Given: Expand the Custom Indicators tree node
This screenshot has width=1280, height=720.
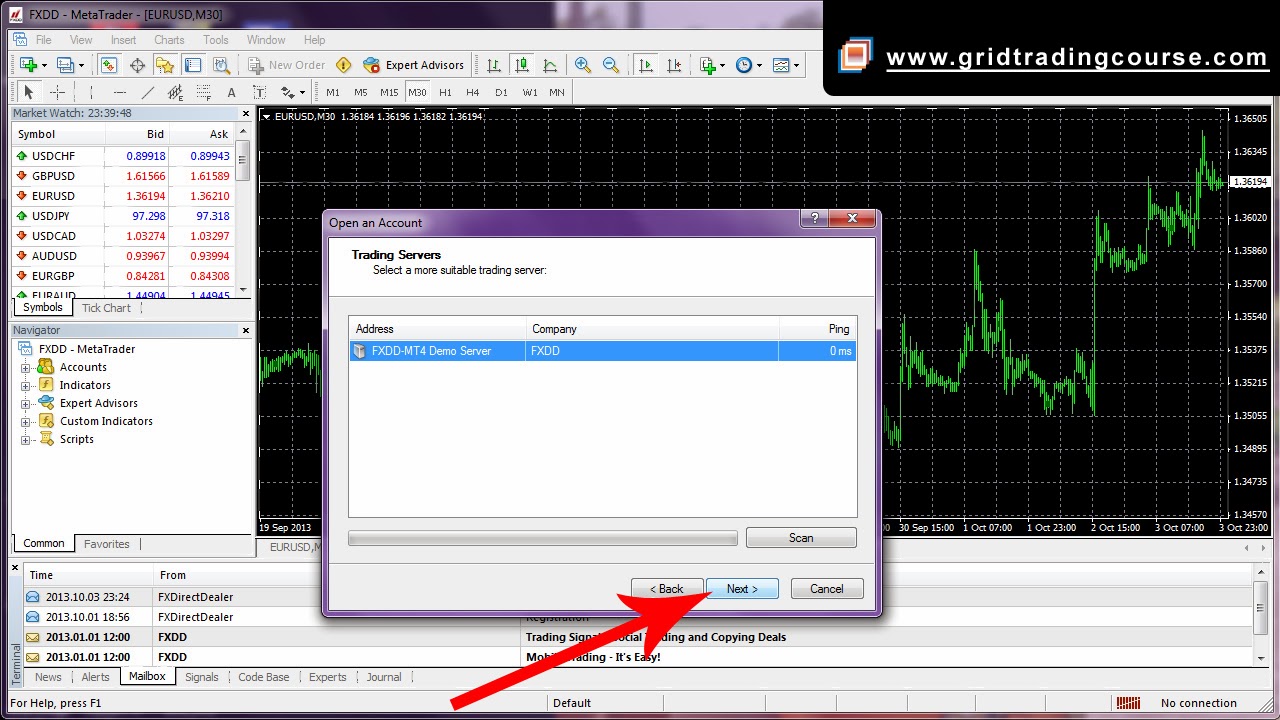Looking at the screenshot, I should 26,422.
